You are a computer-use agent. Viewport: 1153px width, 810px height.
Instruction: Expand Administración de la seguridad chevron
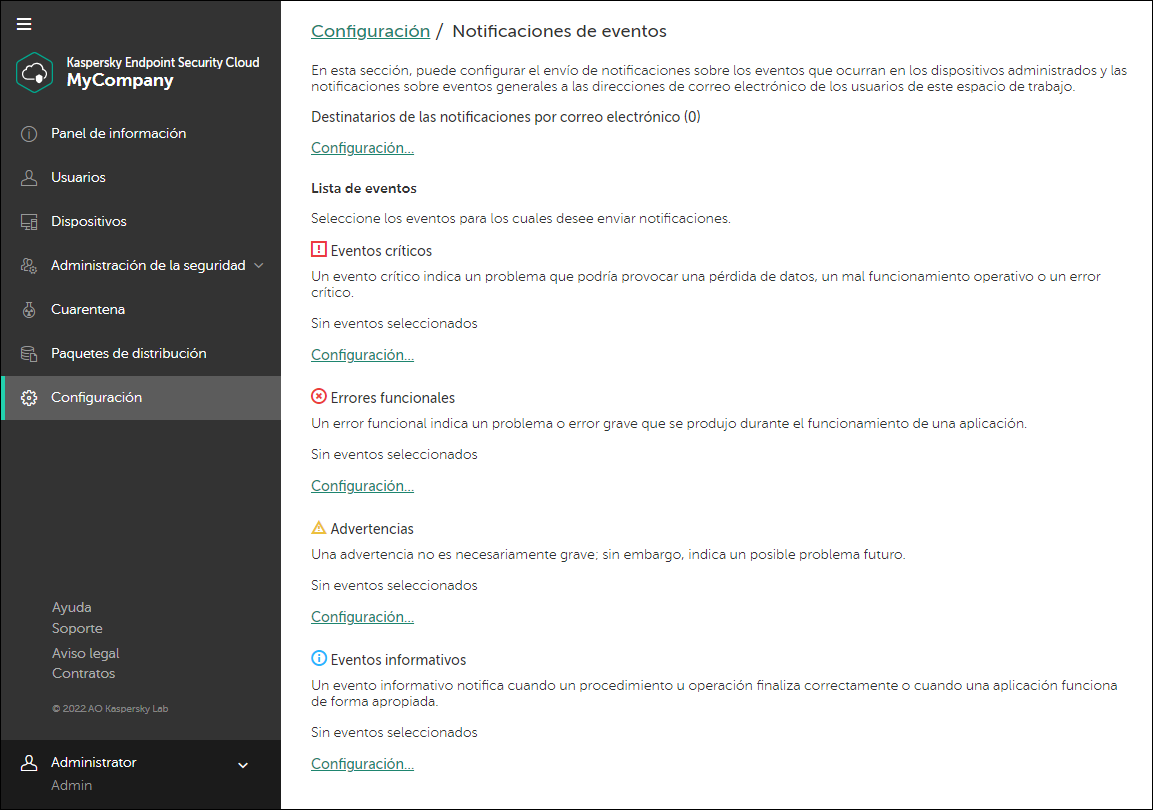tap(259, 265)
